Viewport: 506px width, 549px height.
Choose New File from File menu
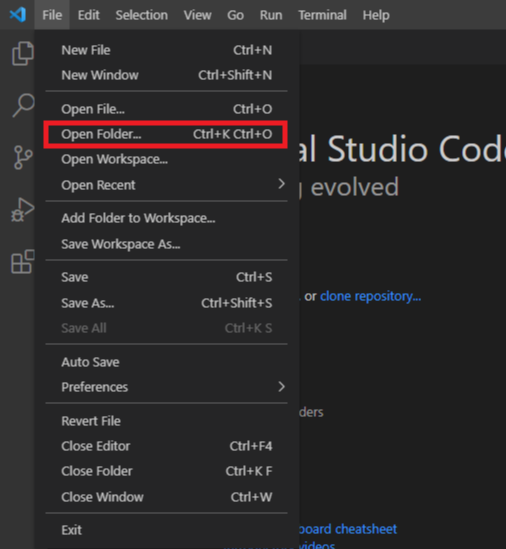coord(166,50)
